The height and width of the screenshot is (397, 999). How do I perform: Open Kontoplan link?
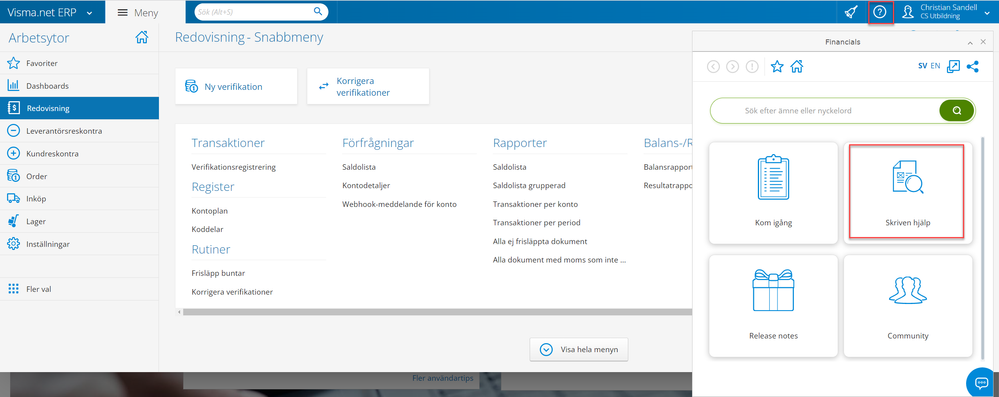[x=210, y=210]
